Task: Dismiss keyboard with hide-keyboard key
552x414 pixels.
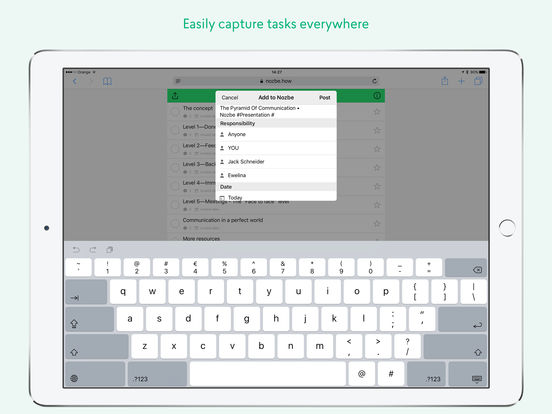Action: 468,374
